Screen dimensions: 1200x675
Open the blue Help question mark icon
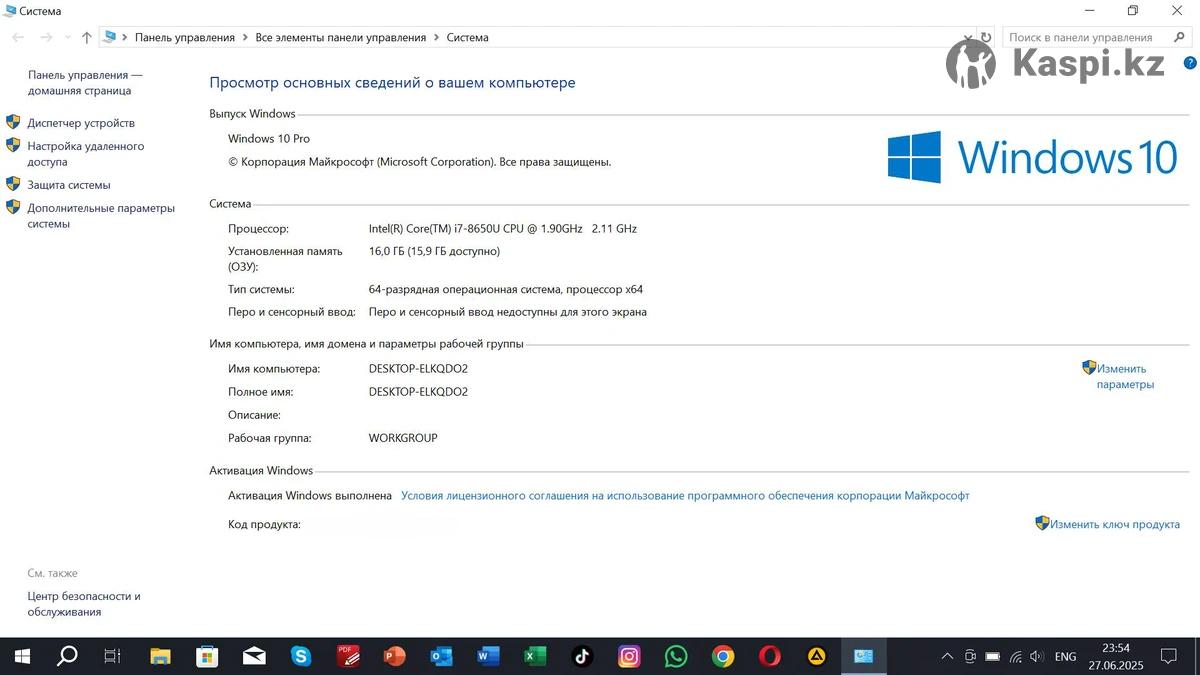coord(1190,62)
